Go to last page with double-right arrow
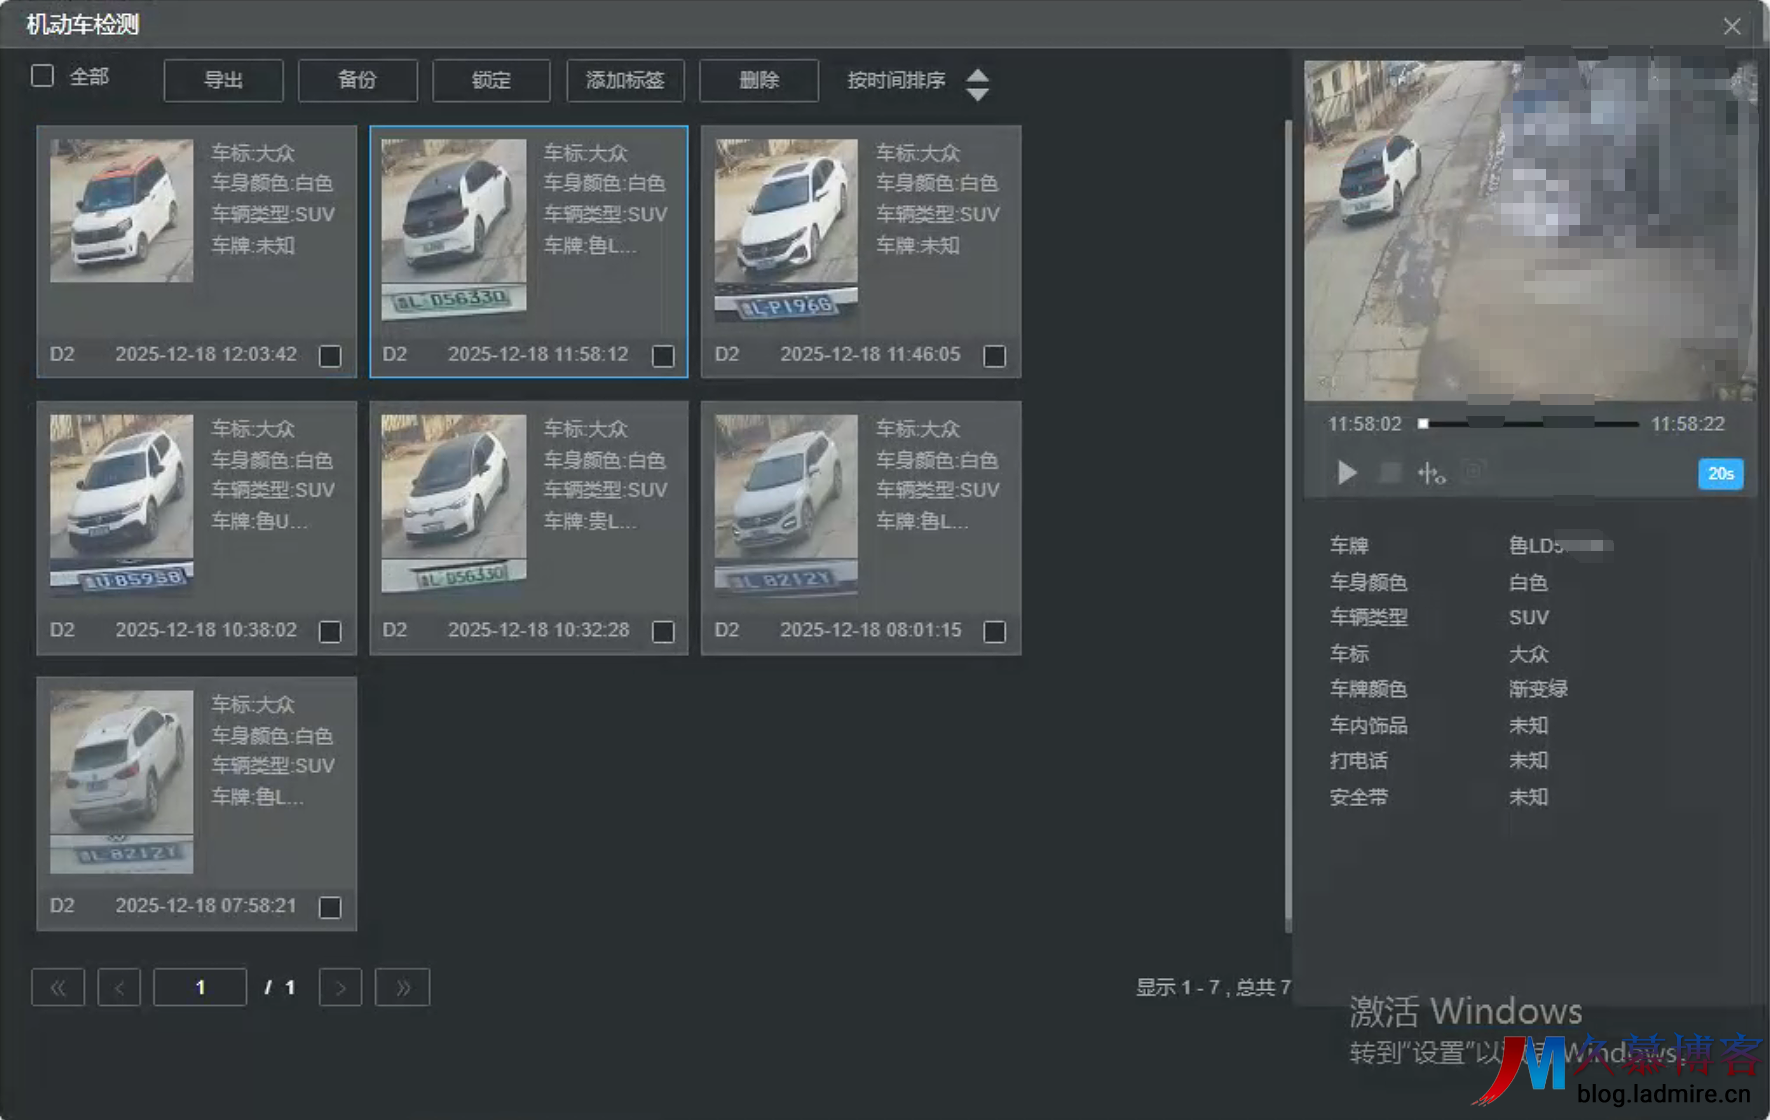The image size is (1770, 1120). pos(402,987)
